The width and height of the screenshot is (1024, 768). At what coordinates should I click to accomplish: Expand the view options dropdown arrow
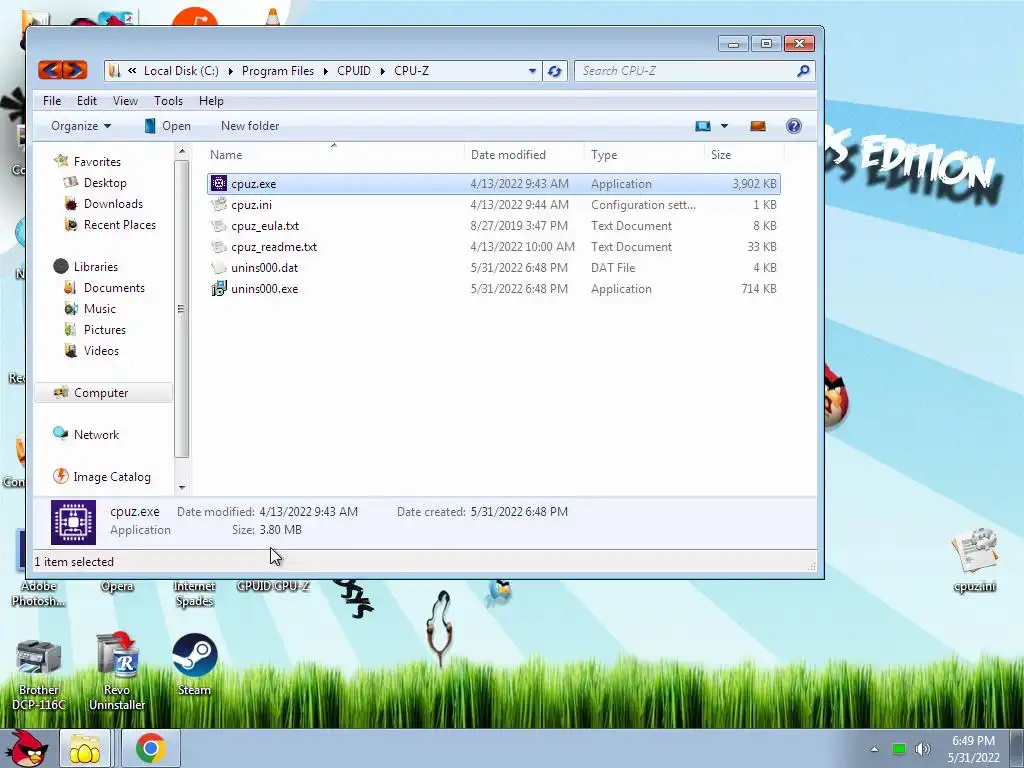point(724,126)
